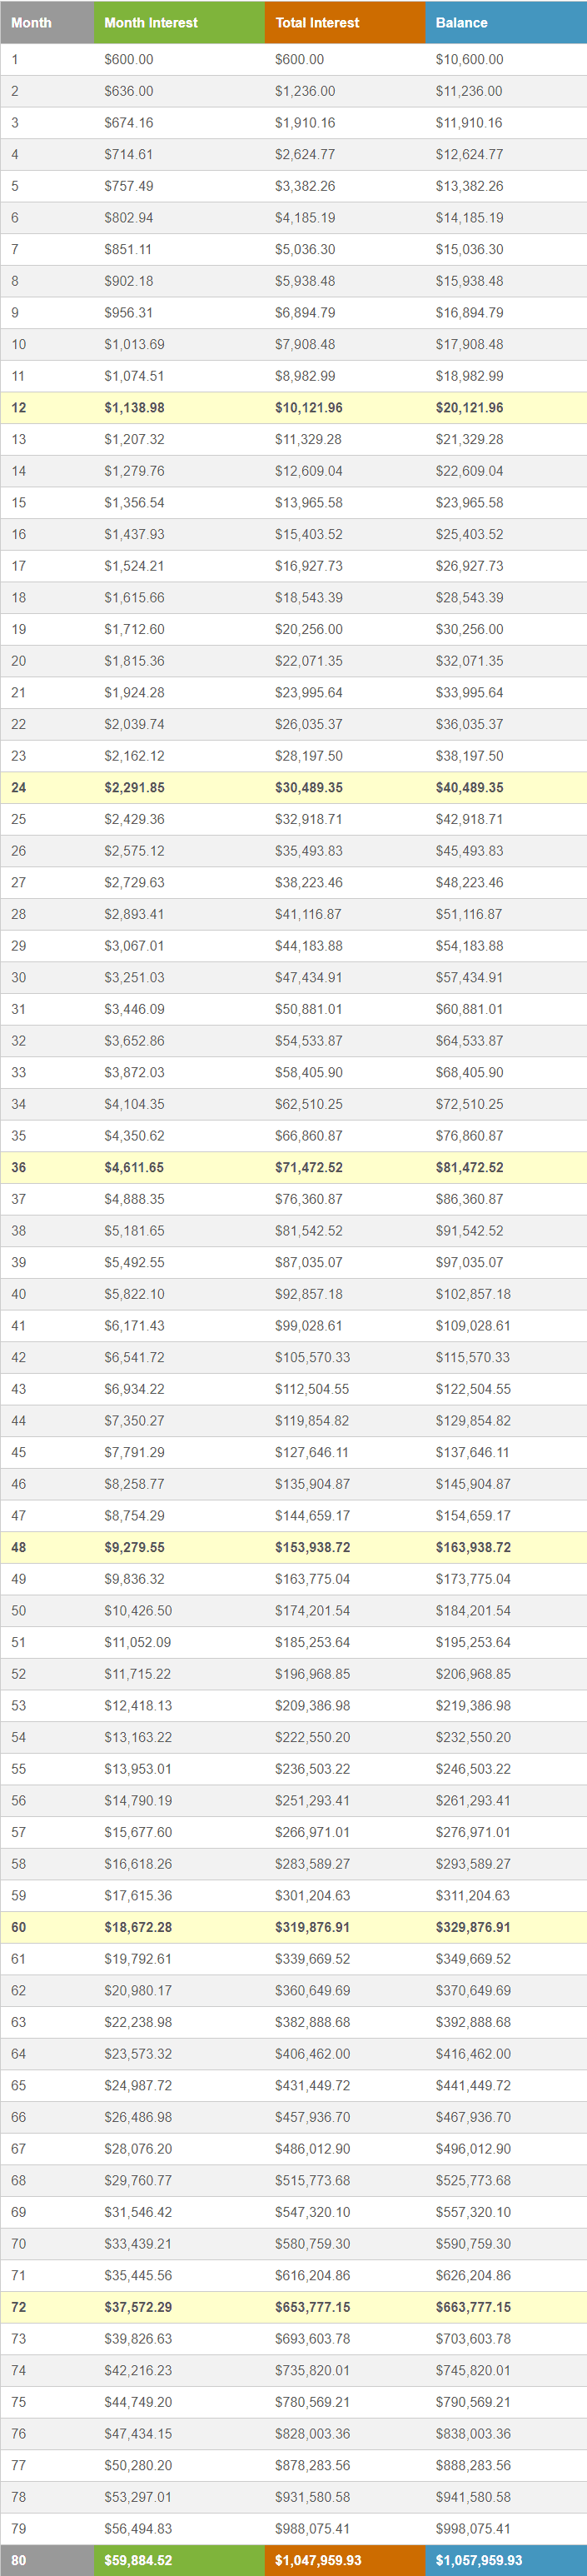587x2576 pixels.
Task: Select the highlighted month 12 row
Action: pyautogui.click(x=293, y=408)
